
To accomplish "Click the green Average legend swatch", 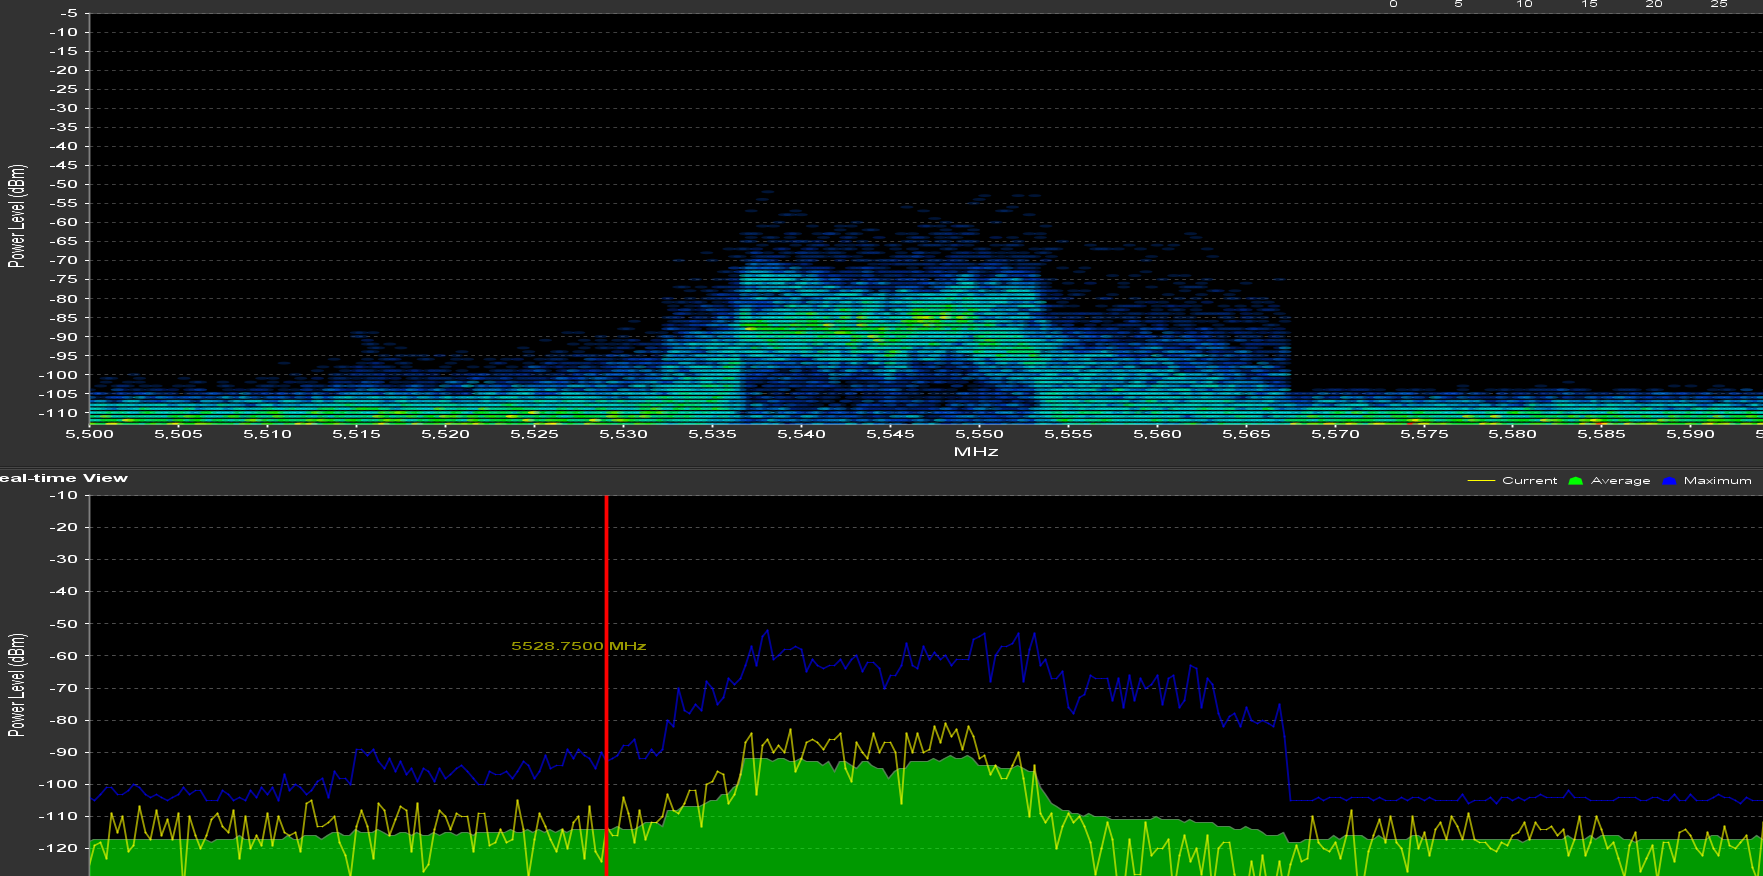I will [1576, 481].
